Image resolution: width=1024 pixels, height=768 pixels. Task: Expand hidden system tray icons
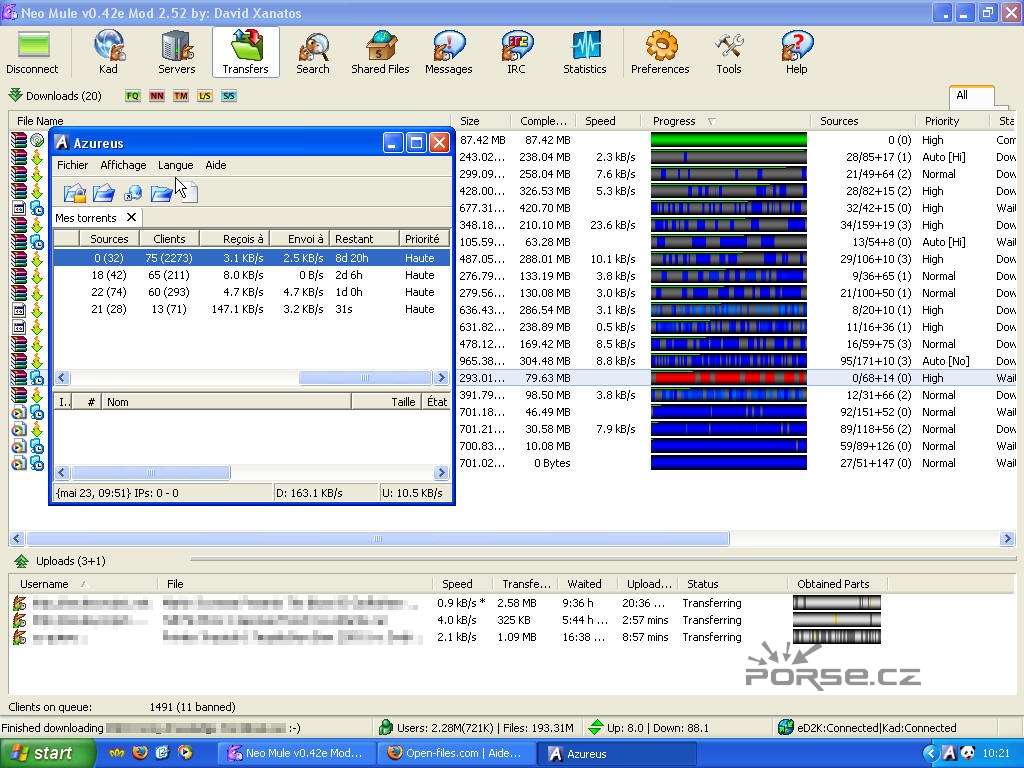(931, 753)
